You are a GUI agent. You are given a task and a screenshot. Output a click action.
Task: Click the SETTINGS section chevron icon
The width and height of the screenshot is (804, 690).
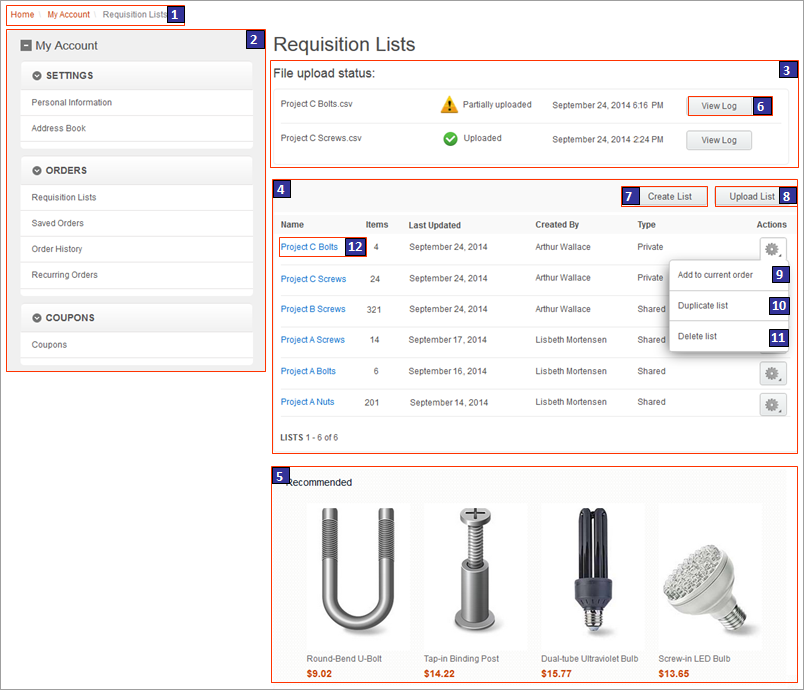coord(39,75)
